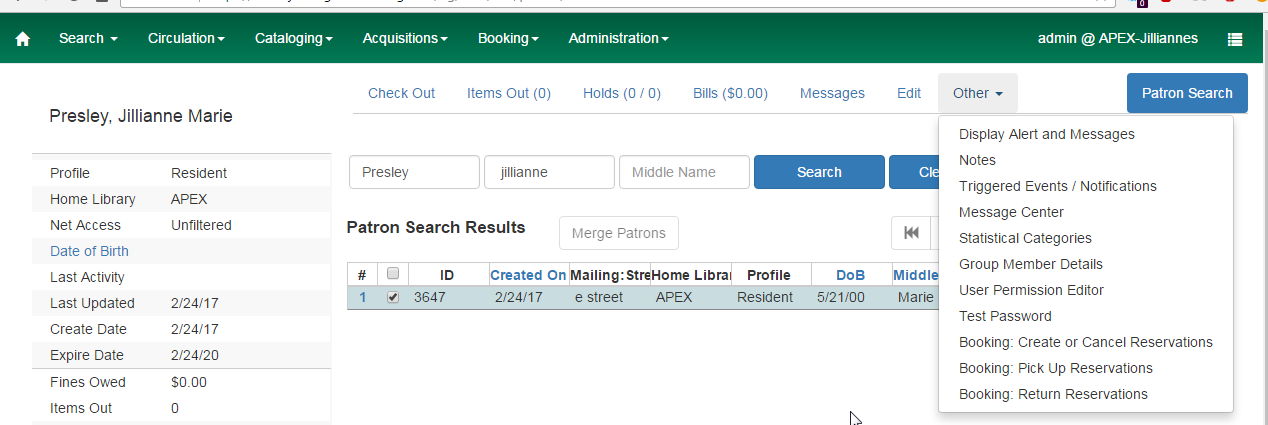Open the Holds (0 / 0) tab
1268x425 pixels.
pyautogui.click(x=622, y=93)
